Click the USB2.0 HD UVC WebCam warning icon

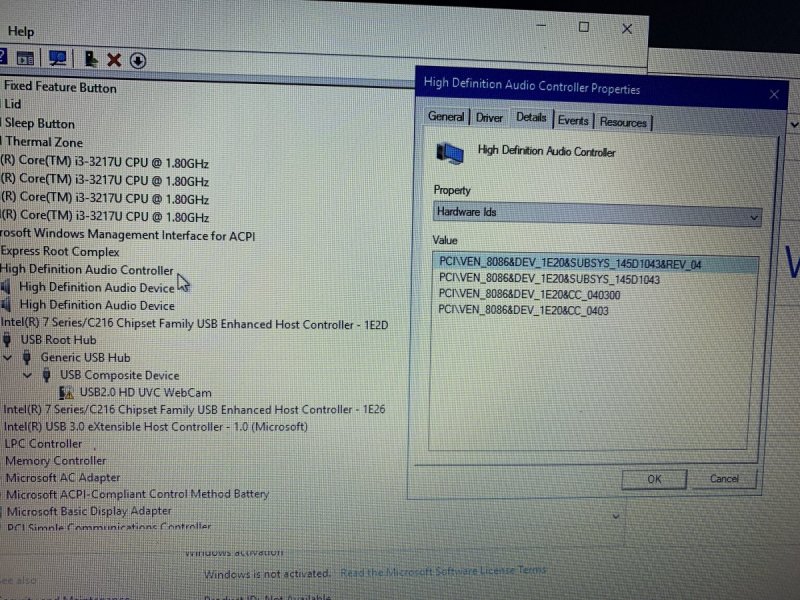click(x=66, y=392)
